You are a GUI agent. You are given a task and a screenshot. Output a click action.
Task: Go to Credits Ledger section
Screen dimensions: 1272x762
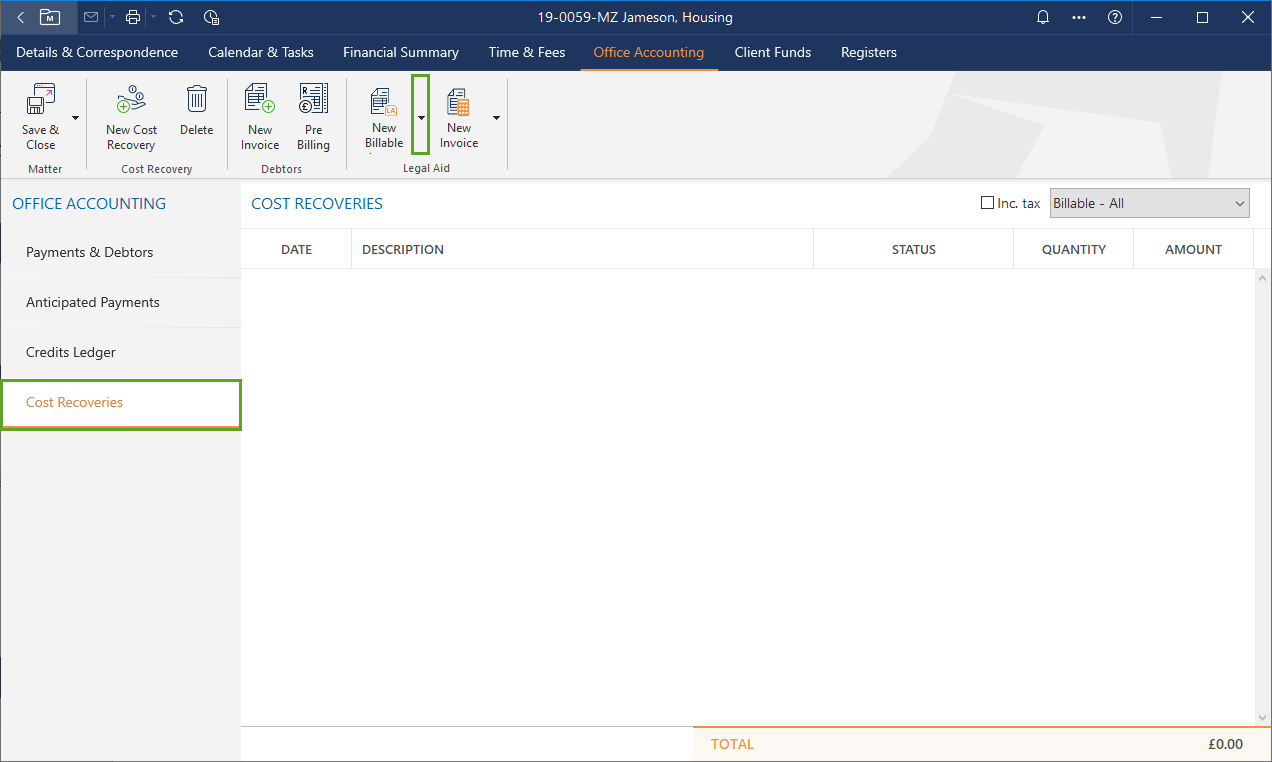point(71,352)
